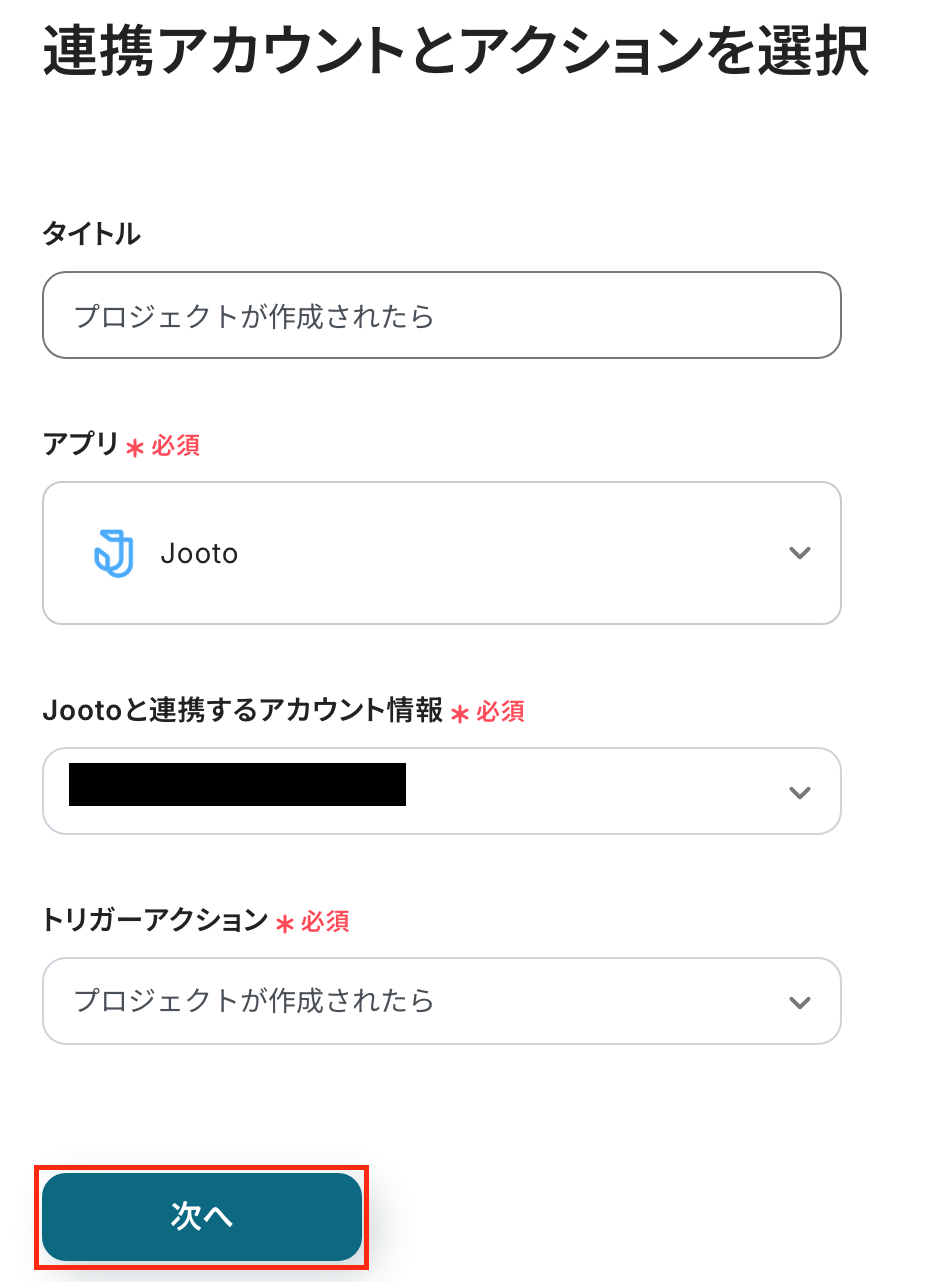
Task: Click the redacted account name in account selector
Action: 237,784
